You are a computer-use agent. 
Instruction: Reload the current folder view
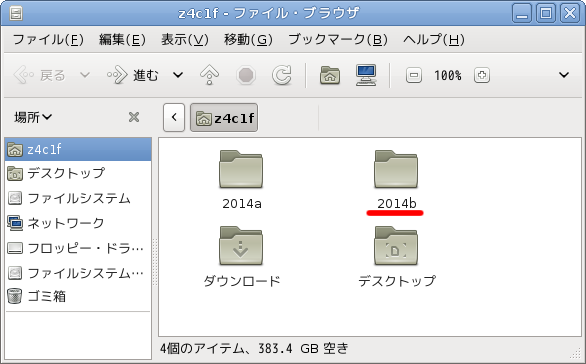pos(282,75)
